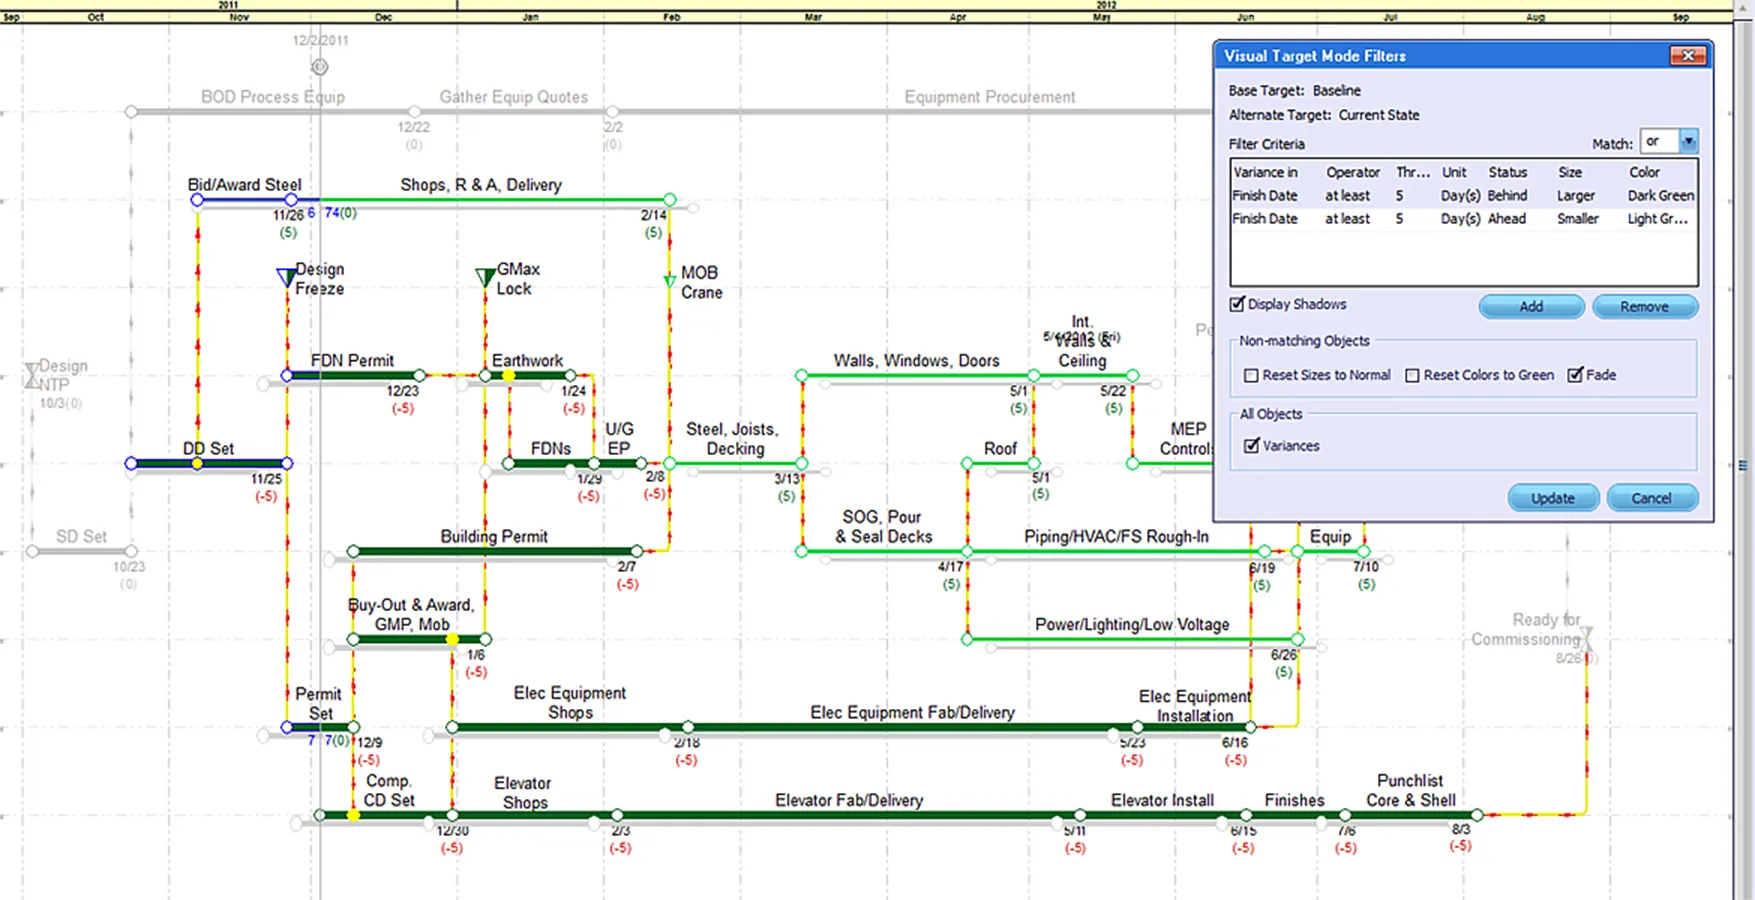Viewport: 1755px width, 900px height.
Task: Click the 8/3 finish date label
Action: pyautogui.click(x=1461, y=829)
